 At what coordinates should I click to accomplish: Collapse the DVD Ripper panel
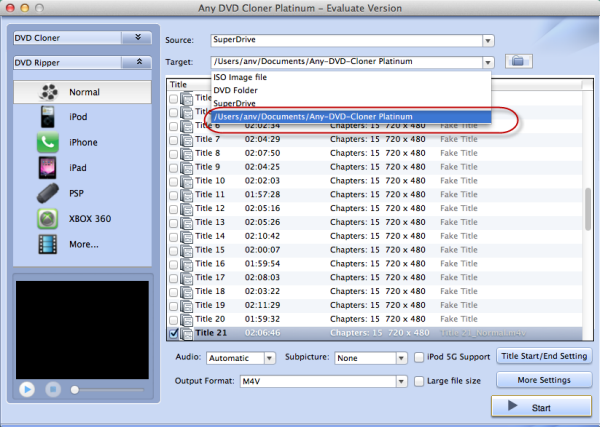click(x=137, y=62)
